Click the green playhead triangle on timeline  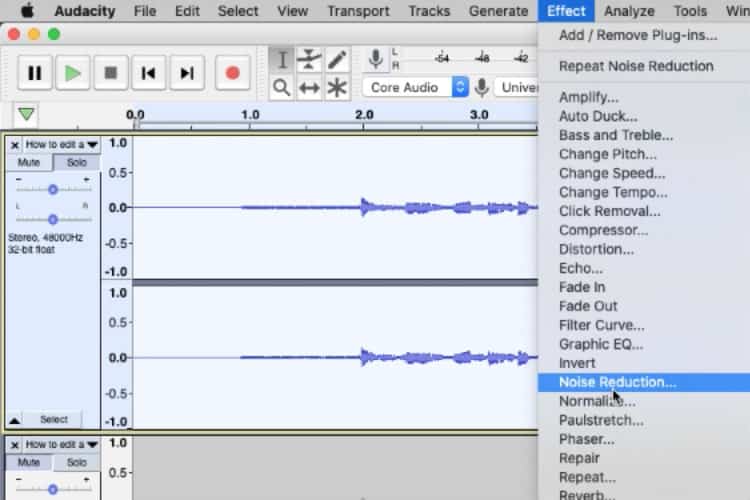click(26, 114)
